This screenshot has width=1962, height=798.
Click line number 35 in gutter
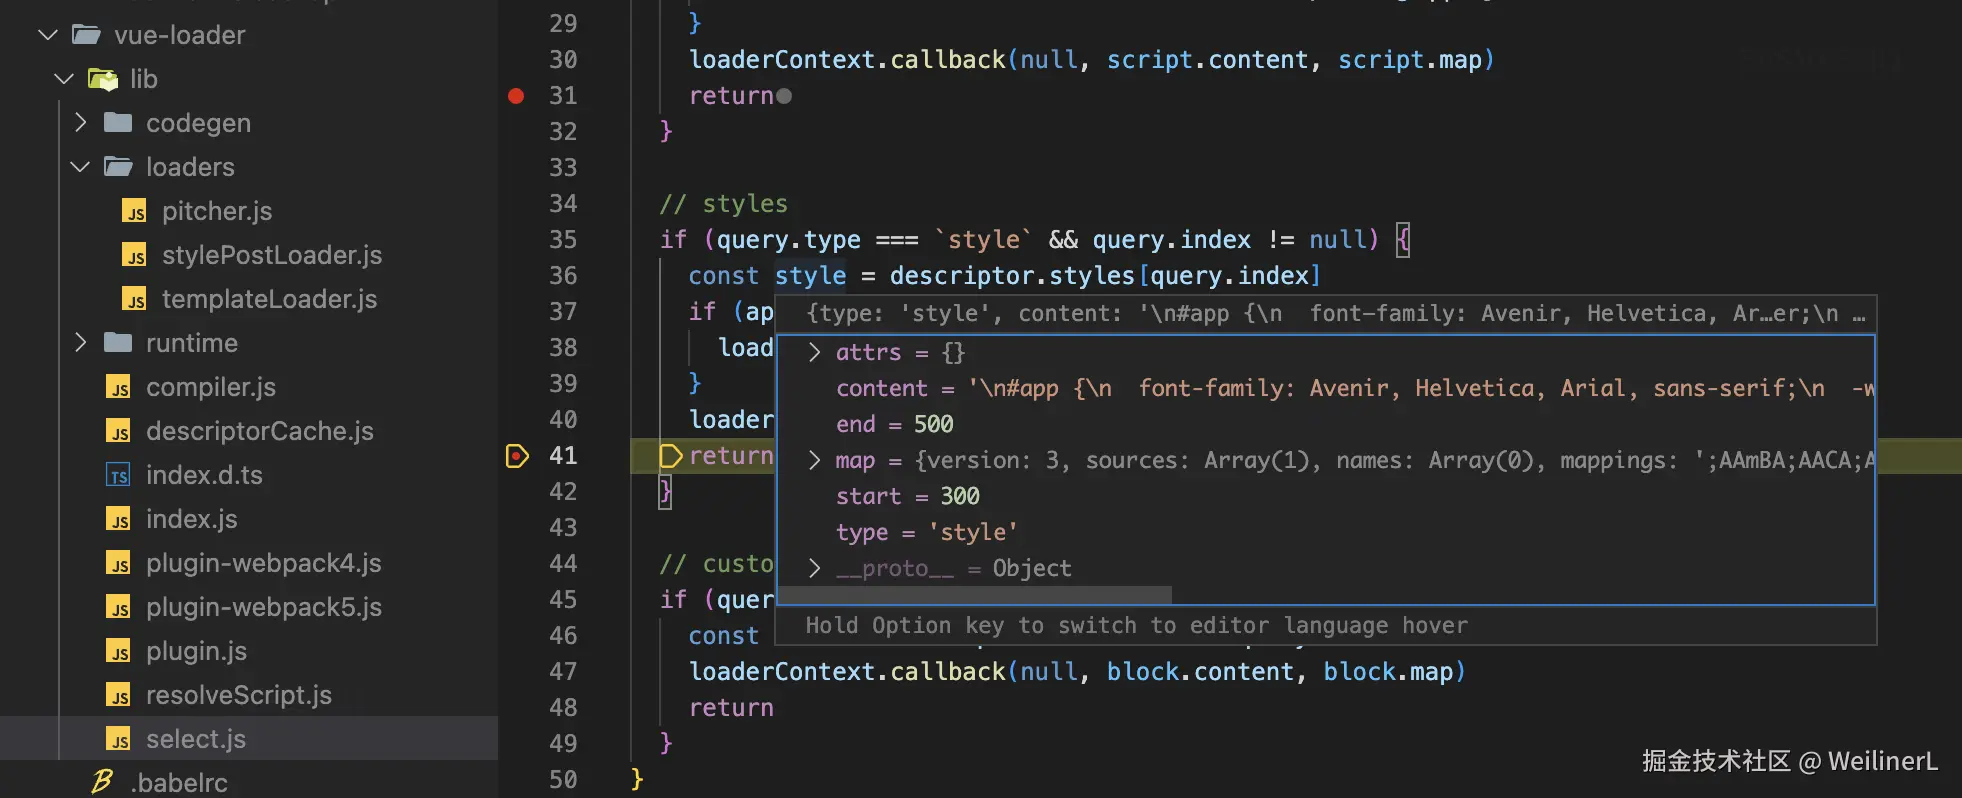[x=563, y=240]
